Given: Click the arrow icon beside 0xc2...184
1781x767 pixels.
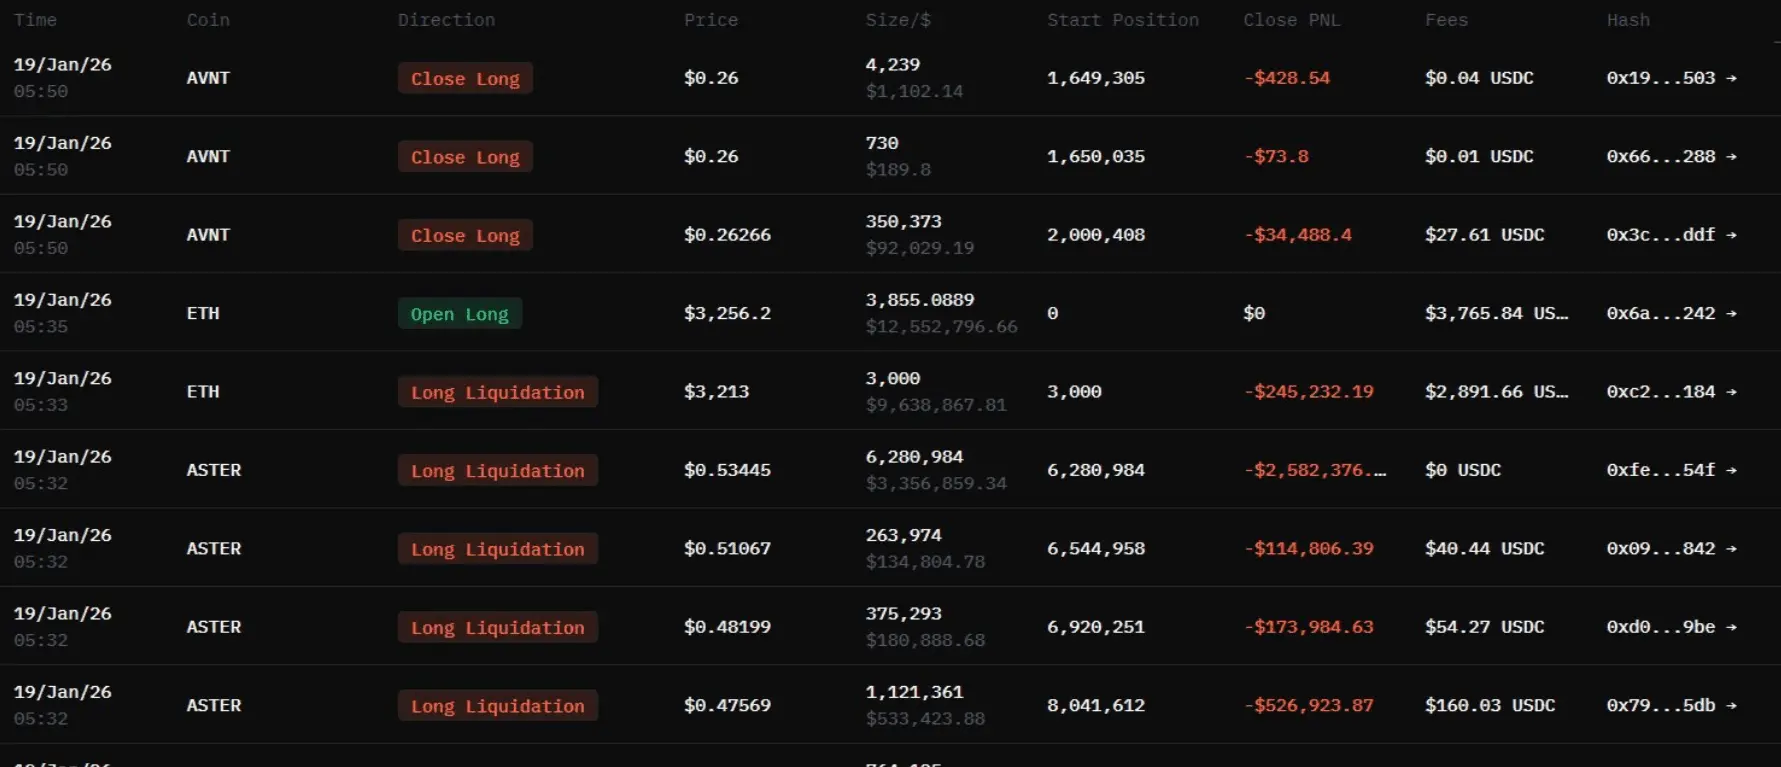Looking at the screenshot, I should pyautogui.click(x=1731, y=392).
